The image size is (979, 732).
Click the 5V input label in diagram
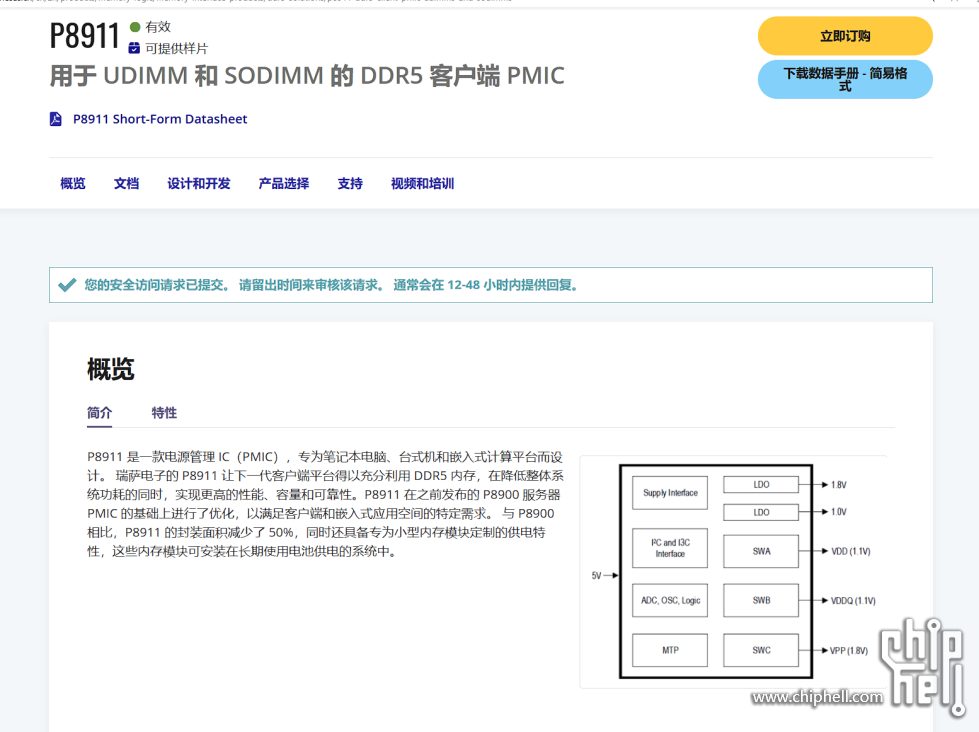tap(596, 575)
